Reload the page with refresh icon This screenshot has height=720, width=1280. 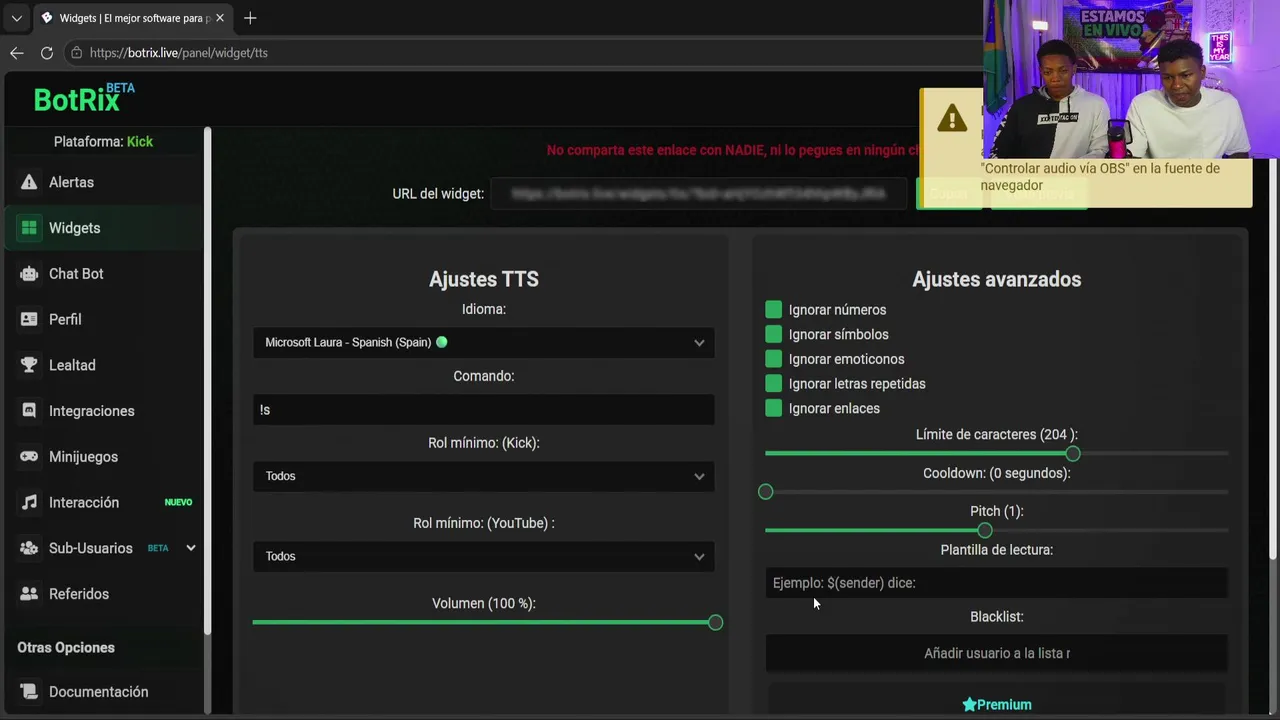coord(47,53)
